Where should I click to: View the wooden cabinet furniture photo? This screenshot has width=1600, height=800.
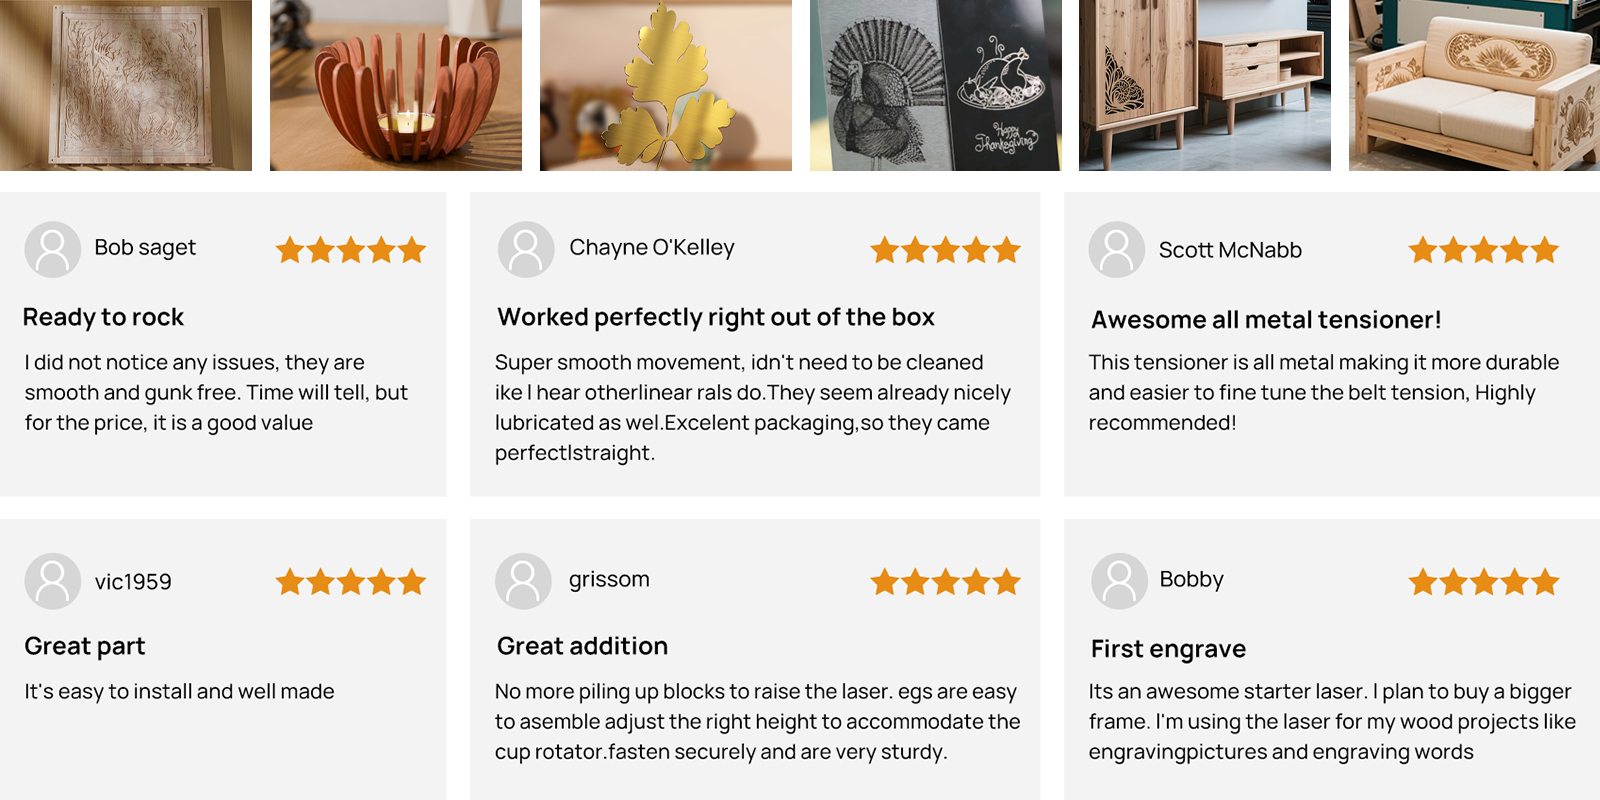coord(1205,85)
